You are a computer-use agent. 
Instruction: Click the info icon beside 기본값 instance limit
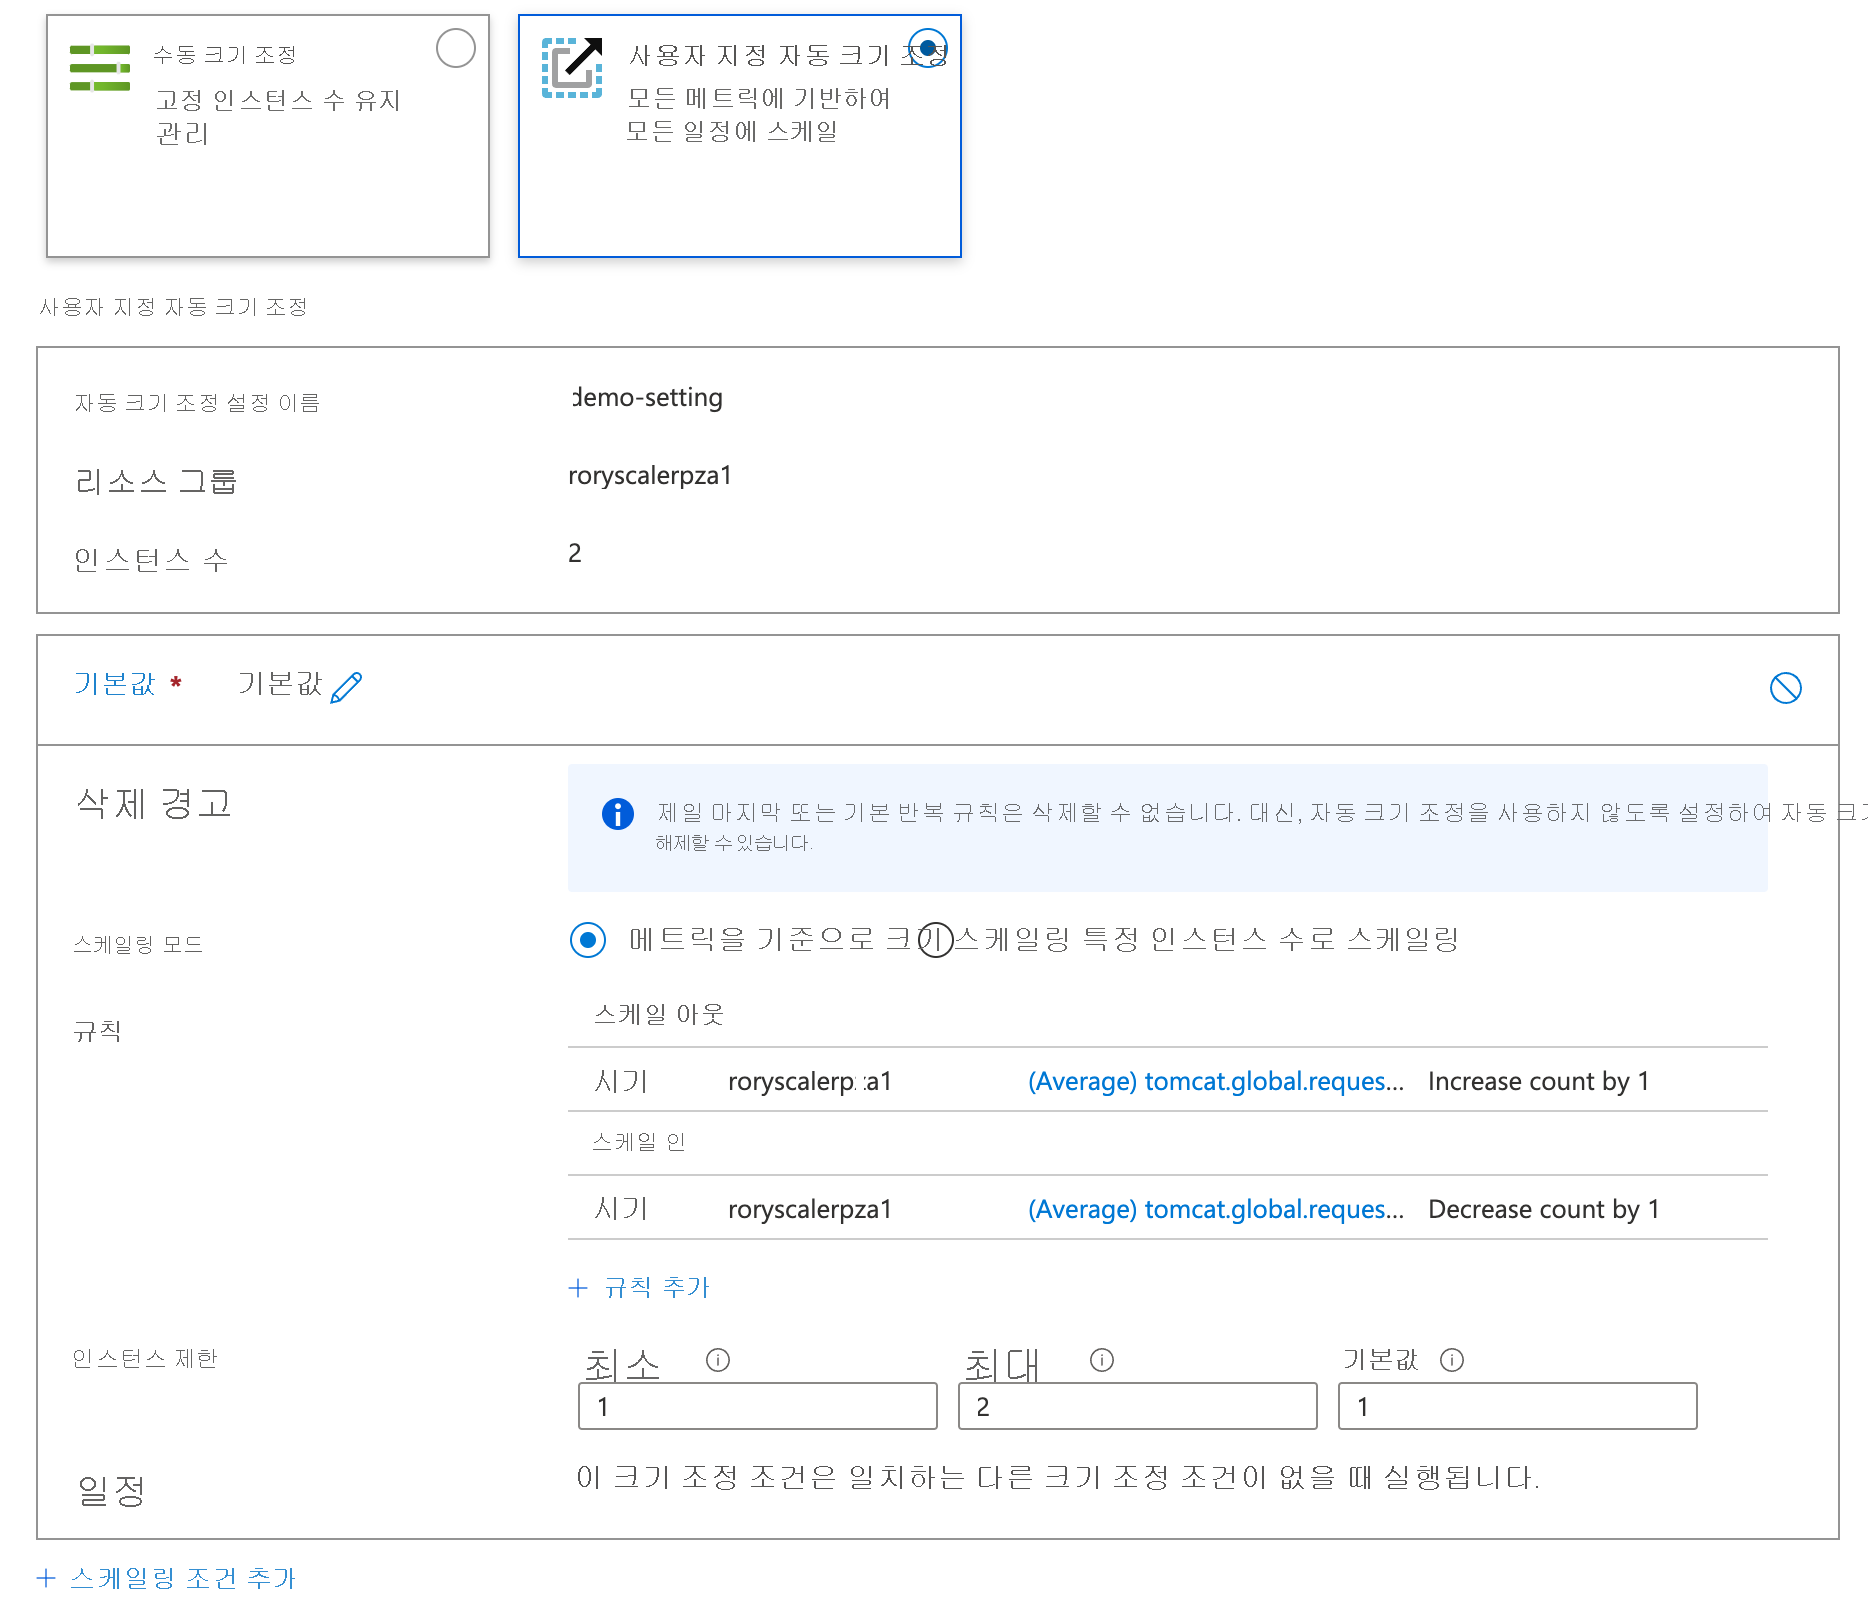pos(1452,1359)
